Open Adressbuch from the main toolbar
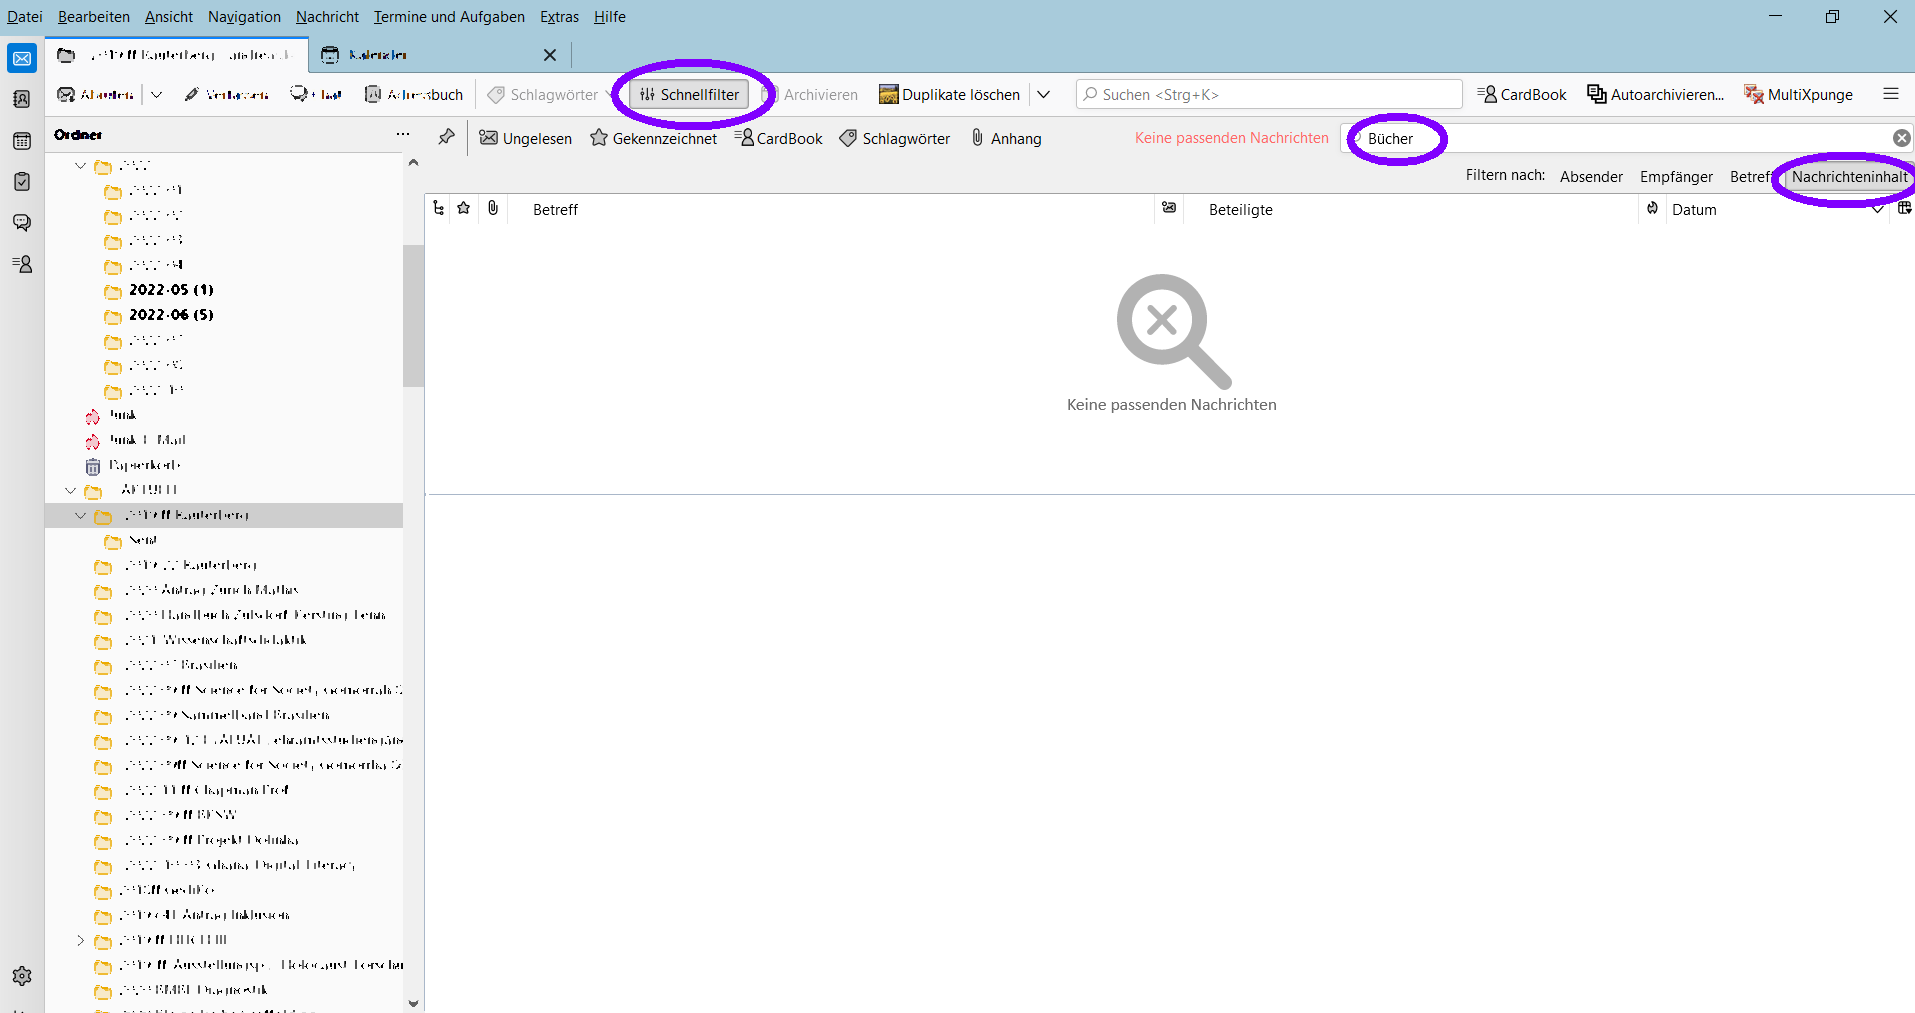The width and height of the screenshot is (1915, 1013). (414, 94)
